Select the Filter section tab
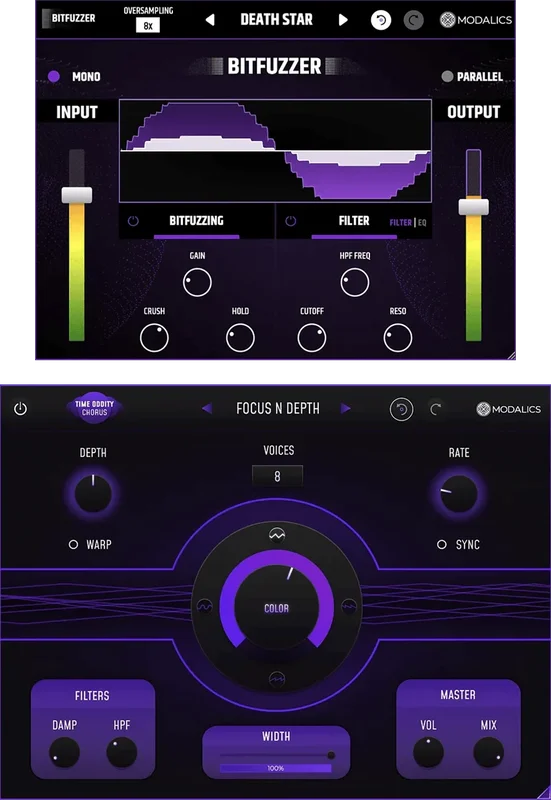Screen dimensions: 551x800 coord(354,221)
